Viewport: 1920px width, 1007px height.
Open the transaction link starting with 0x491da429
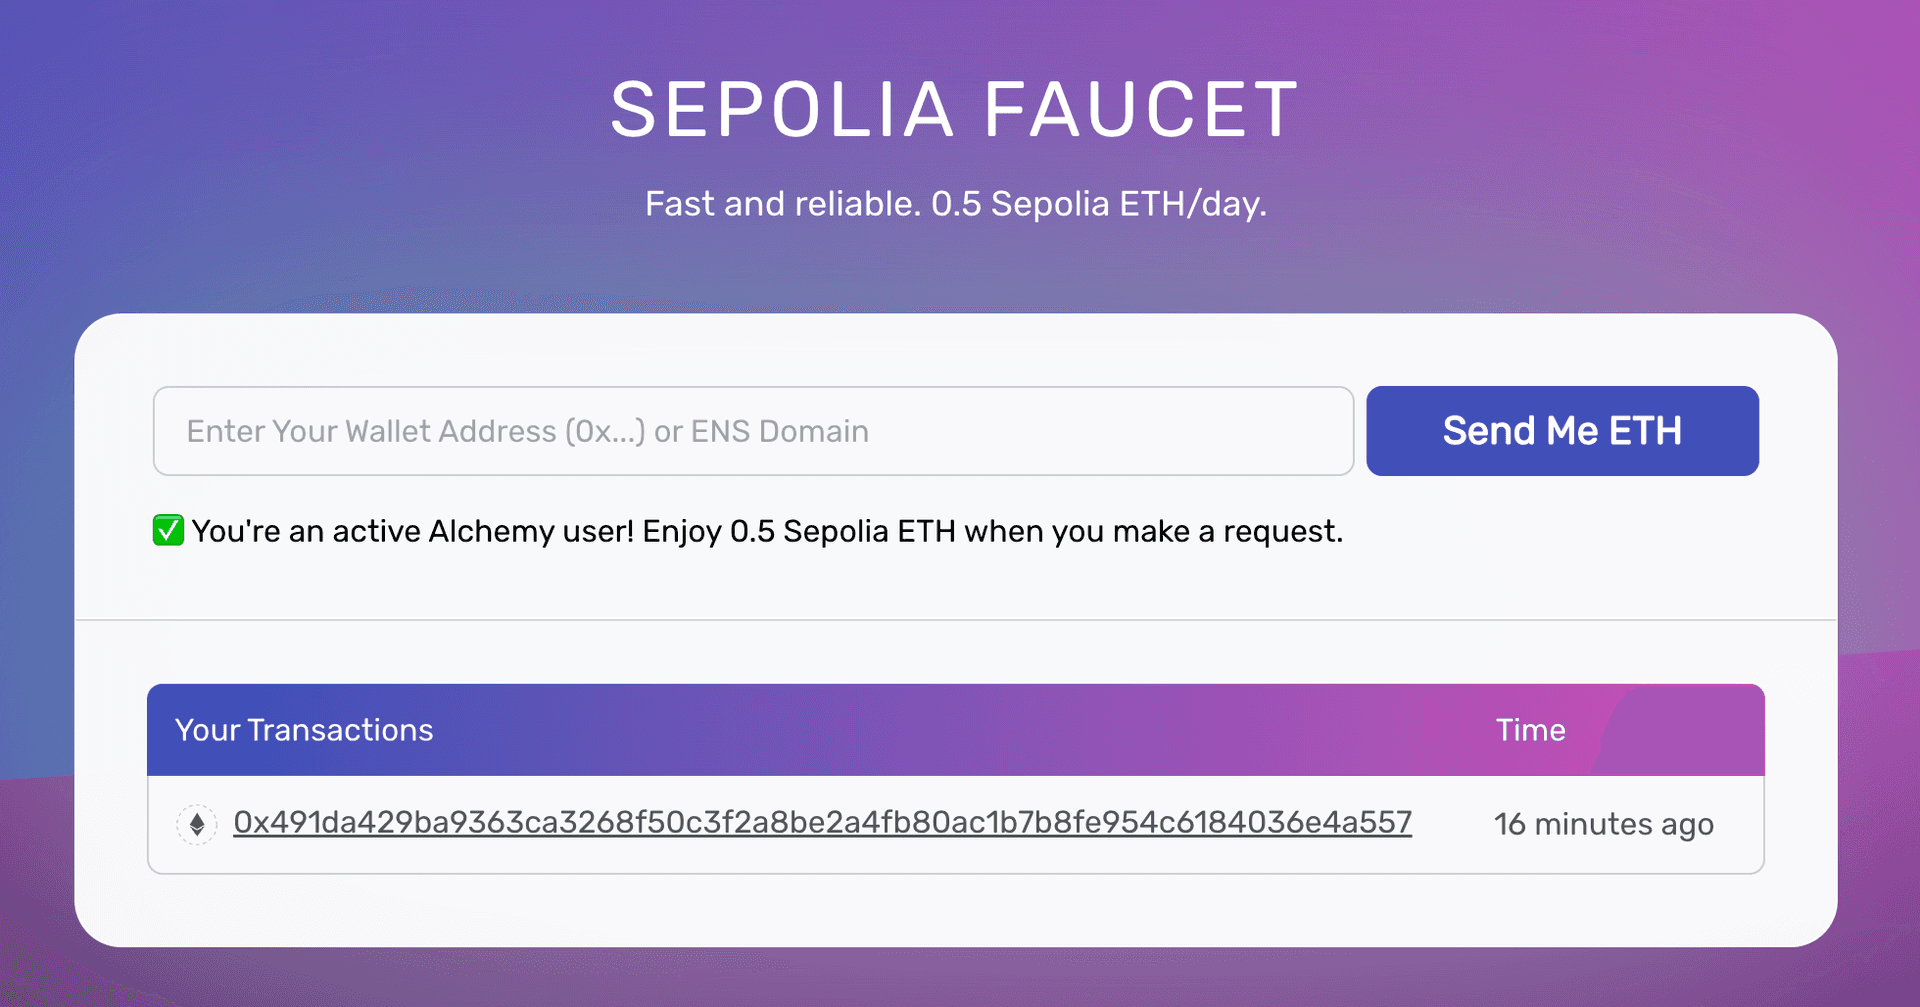(822, 823)
